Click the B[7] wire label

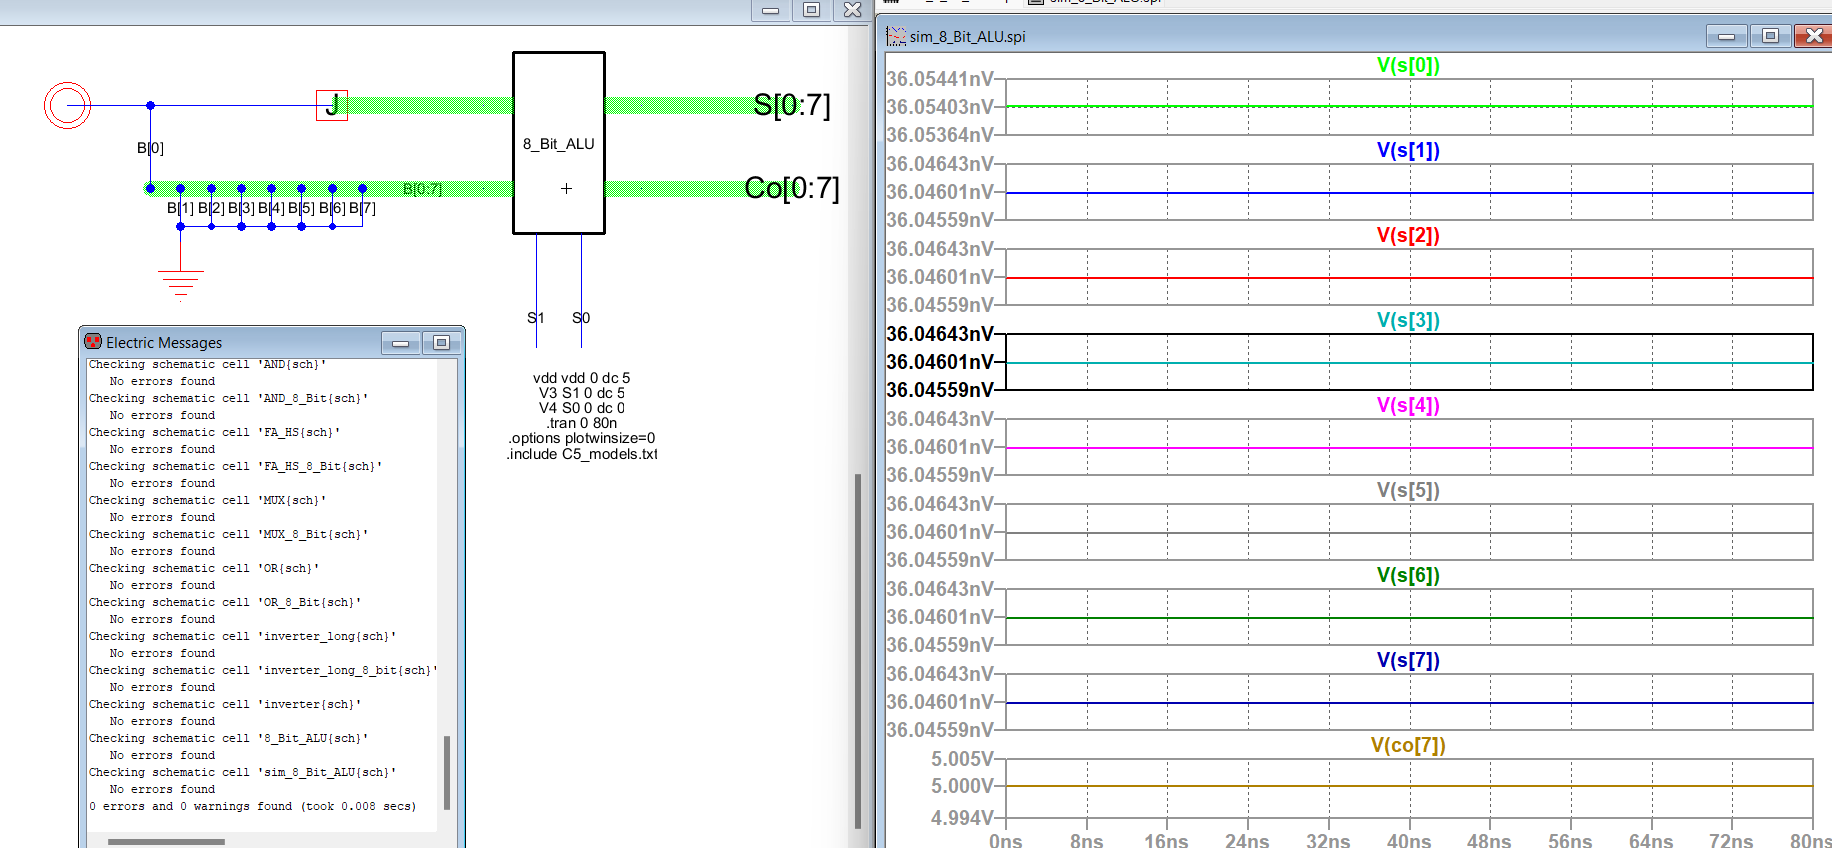point(362,208)
